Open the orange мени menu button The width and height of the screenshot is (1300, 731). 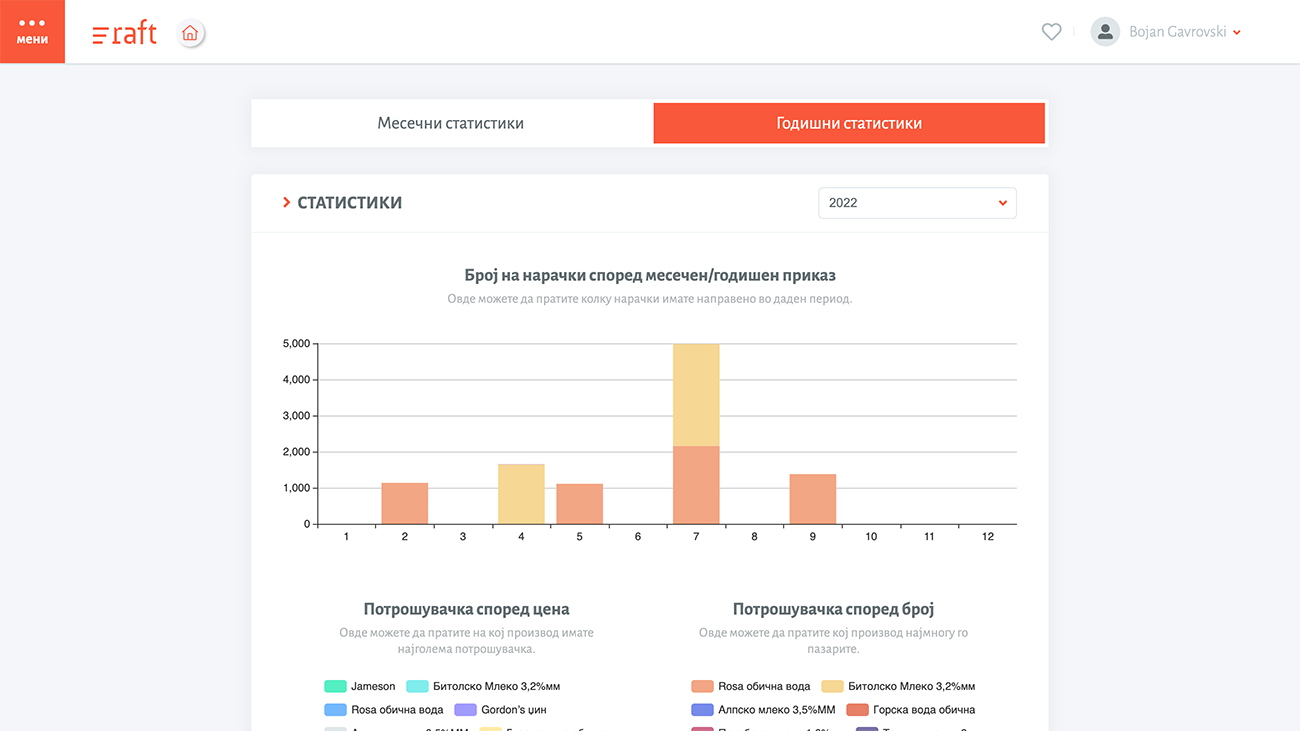tap(32, 31)
